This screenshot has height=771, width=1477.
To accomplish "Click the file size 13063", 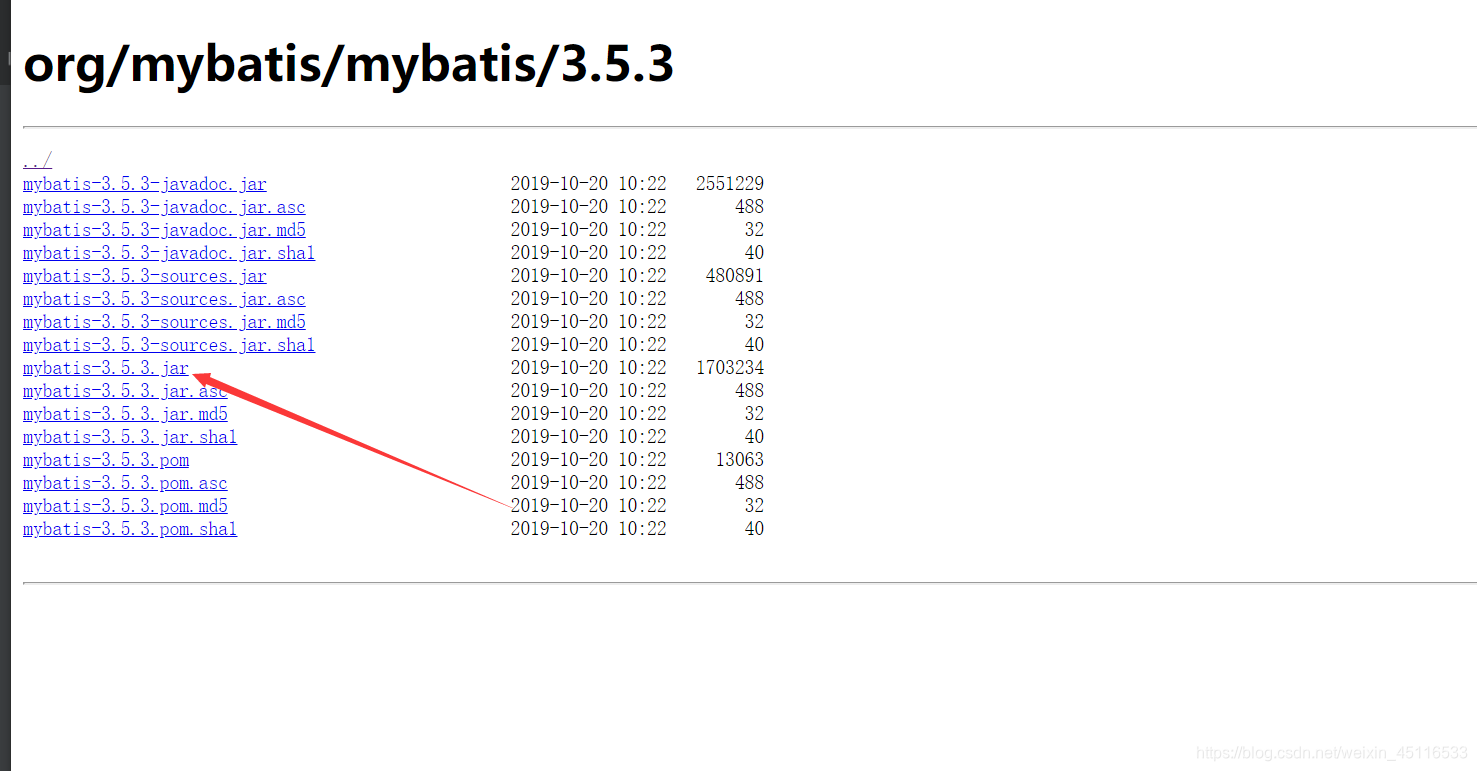I will pyautogui.click(x=740, y=460).
